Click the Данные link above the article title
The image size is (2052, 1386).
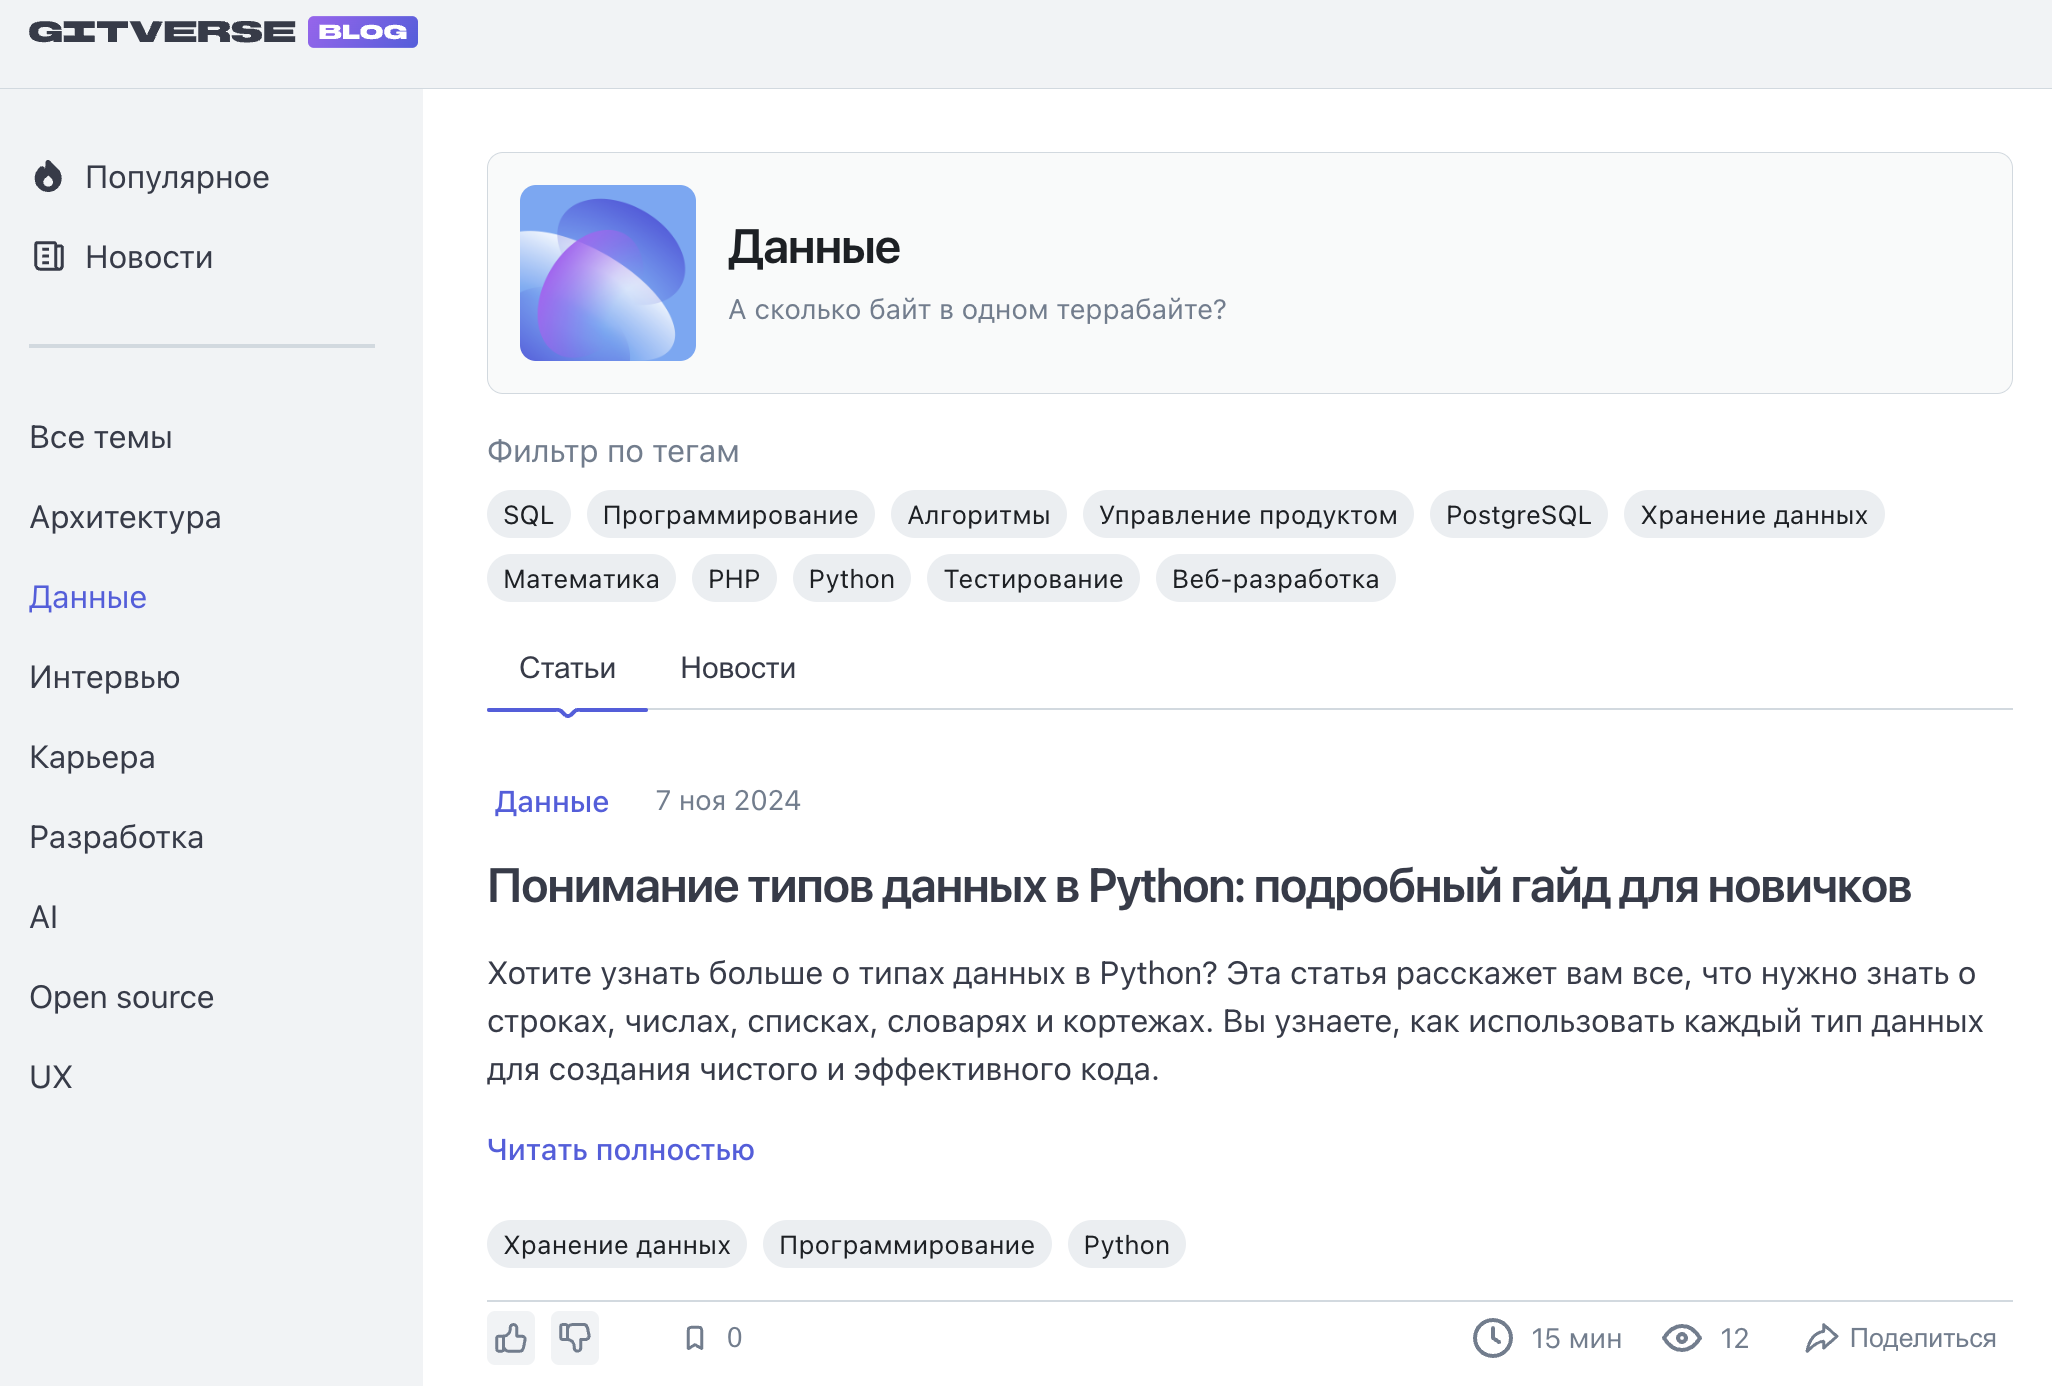[x=551, y=801]
